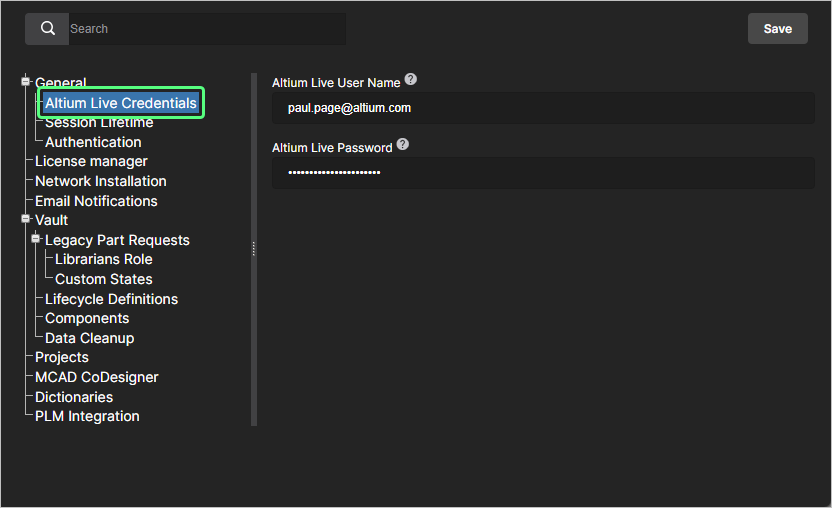The width and height of the screenshot is (832, 508).
Task: Open the Authentication settings page
Action: pyautogui.click(x=93, y=142)
